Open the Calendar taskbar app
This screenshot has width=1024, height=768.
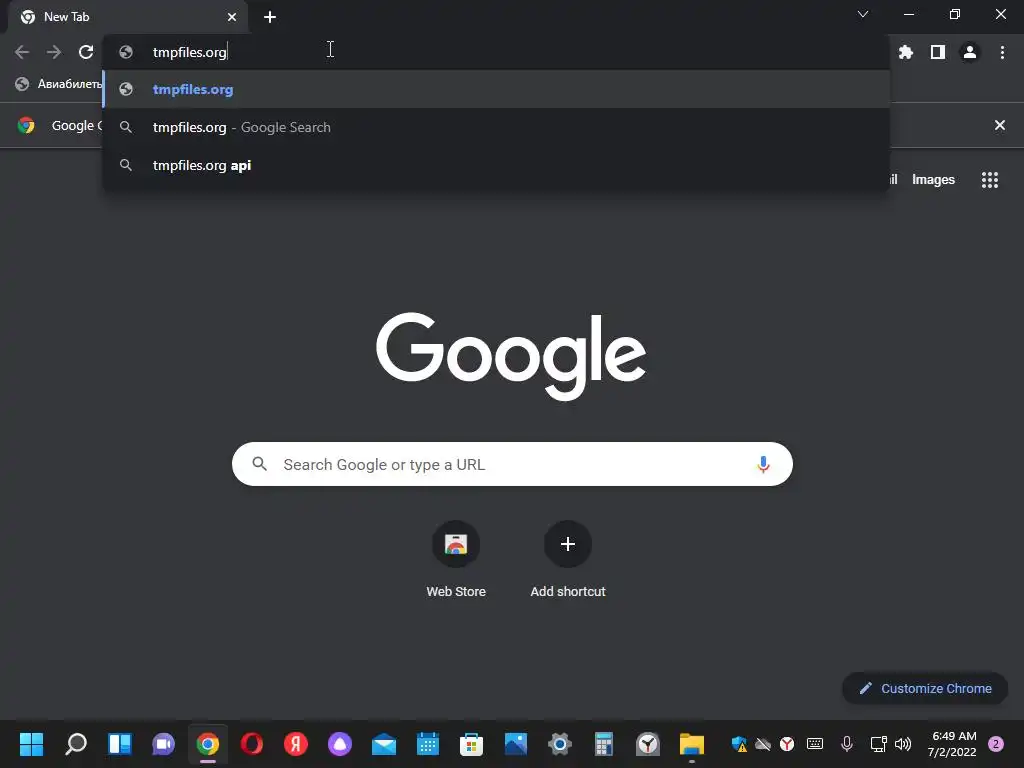click(x=428, y=744)
